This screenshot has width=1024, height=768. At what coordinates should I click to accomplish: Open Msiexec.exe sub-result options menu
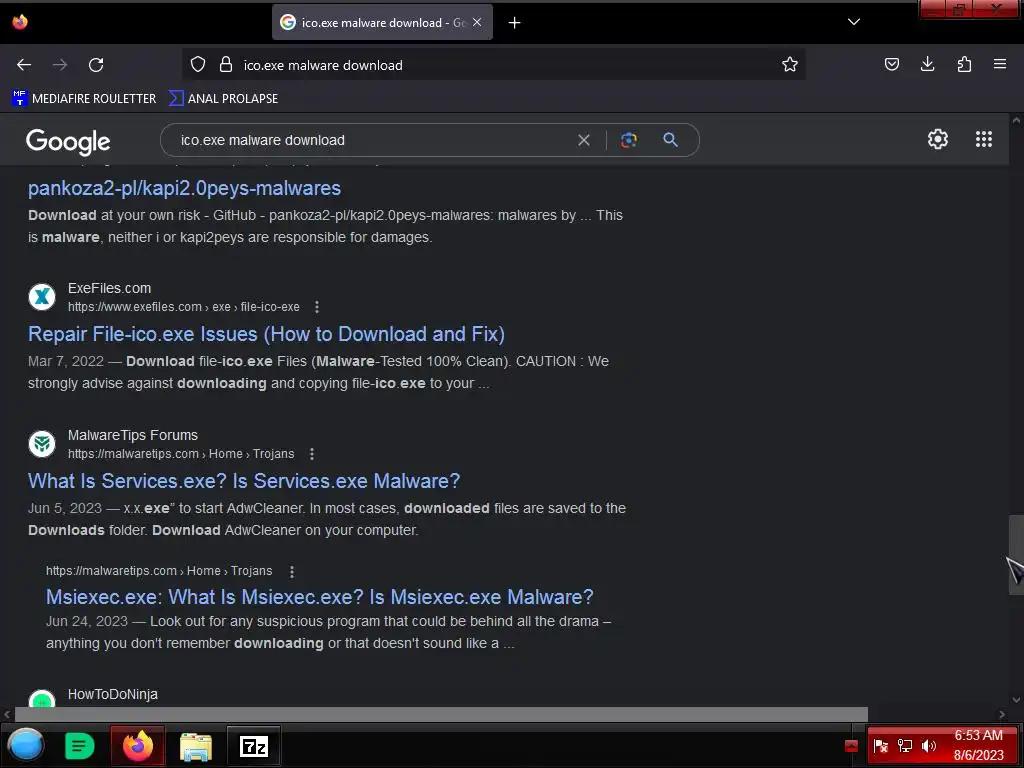pyautogui.click(x=292, y=571)
